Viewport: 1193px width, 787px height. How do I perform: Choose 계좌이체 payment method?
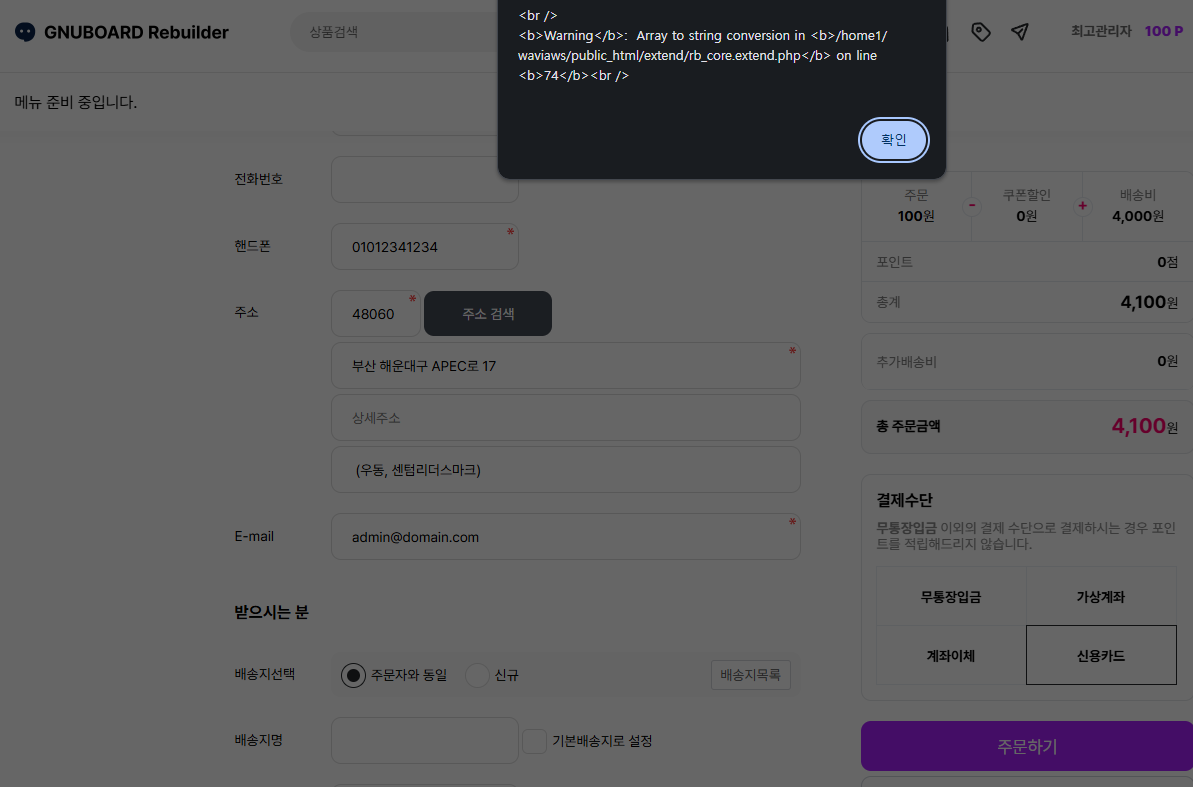click(951, 655)
